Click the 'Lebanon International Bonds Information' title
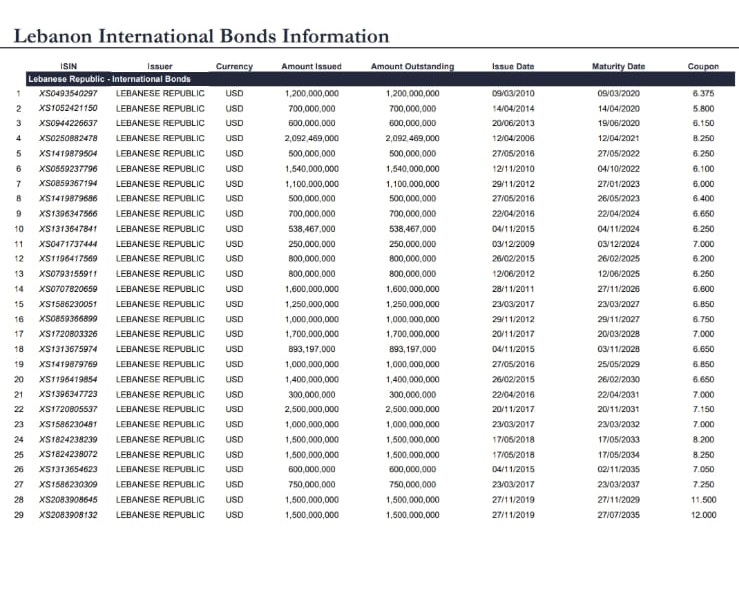 201,36
